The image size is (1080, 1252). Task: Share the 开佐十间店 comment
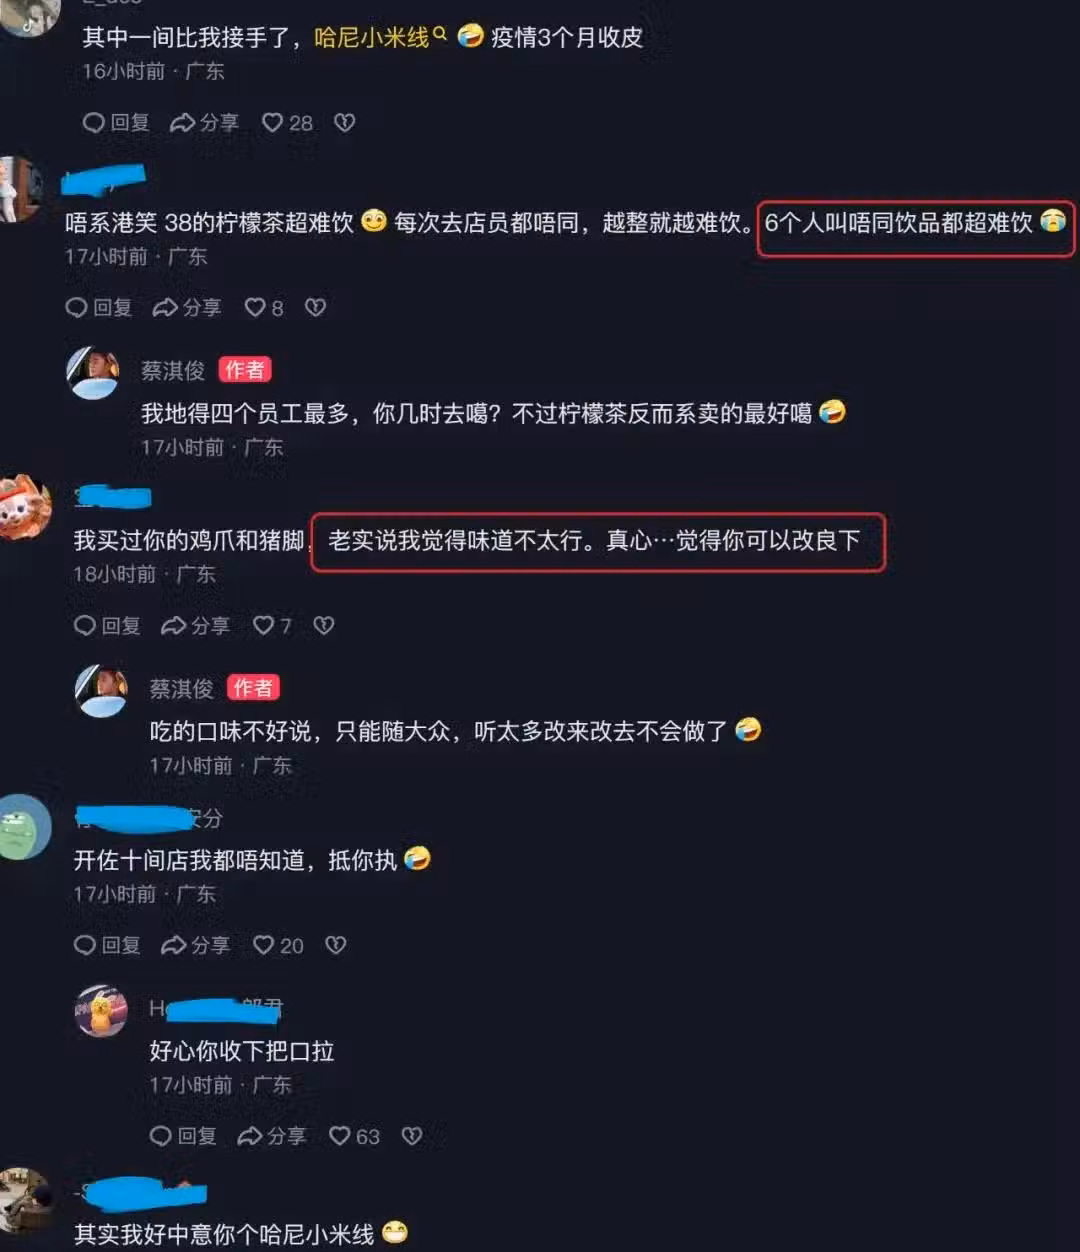tap(196, 945)
